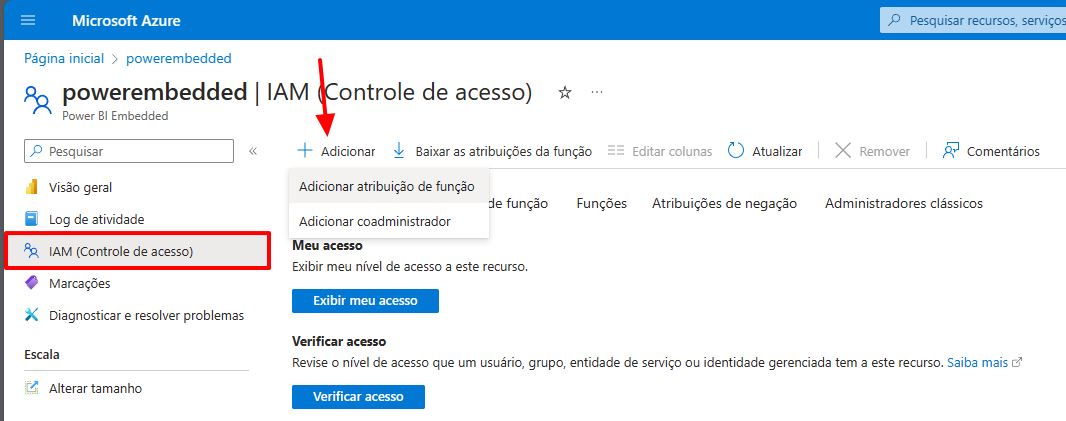
Task: Open Marcações tags in sidebar
Action: coord(79,283)
